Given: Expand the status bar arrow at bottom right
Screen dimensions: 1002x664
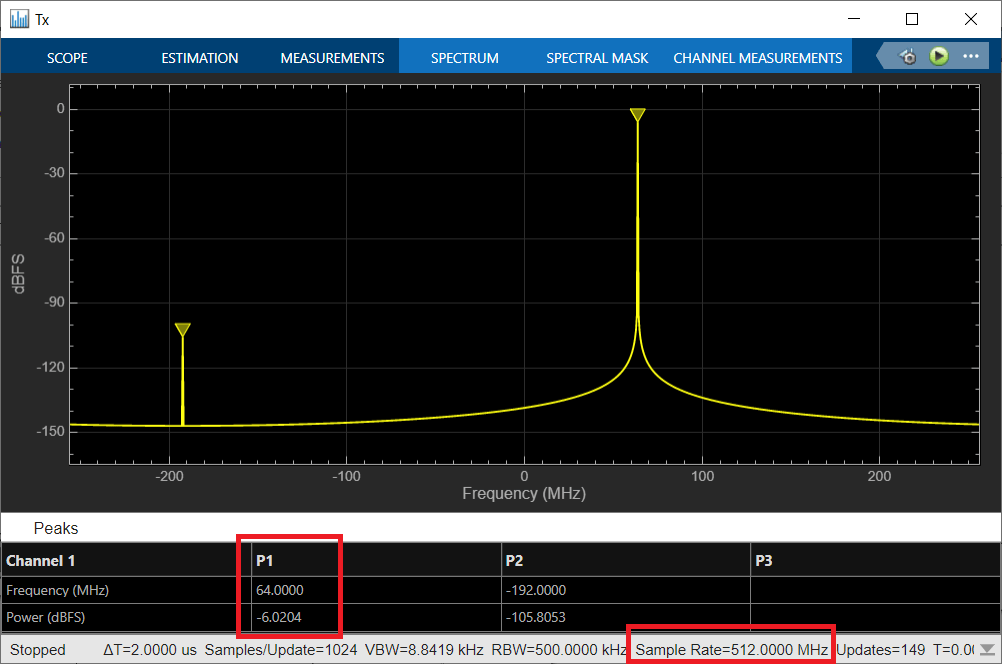Looking at the screenshot, I should (987, 649).
